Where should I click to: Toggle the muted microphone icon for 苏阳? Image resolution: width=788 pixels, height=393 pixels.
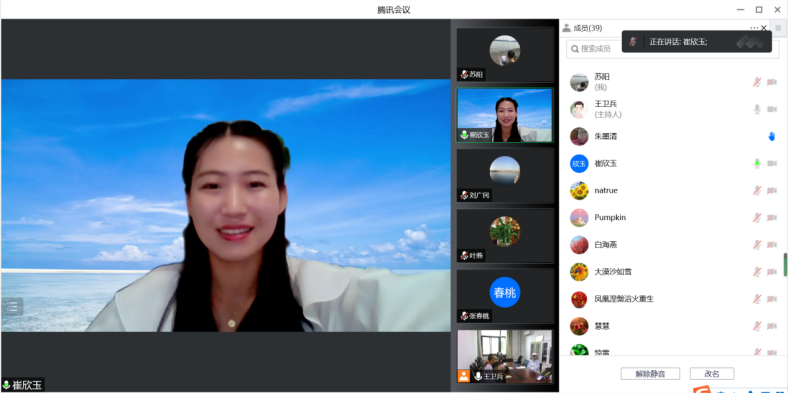(757, 82)
